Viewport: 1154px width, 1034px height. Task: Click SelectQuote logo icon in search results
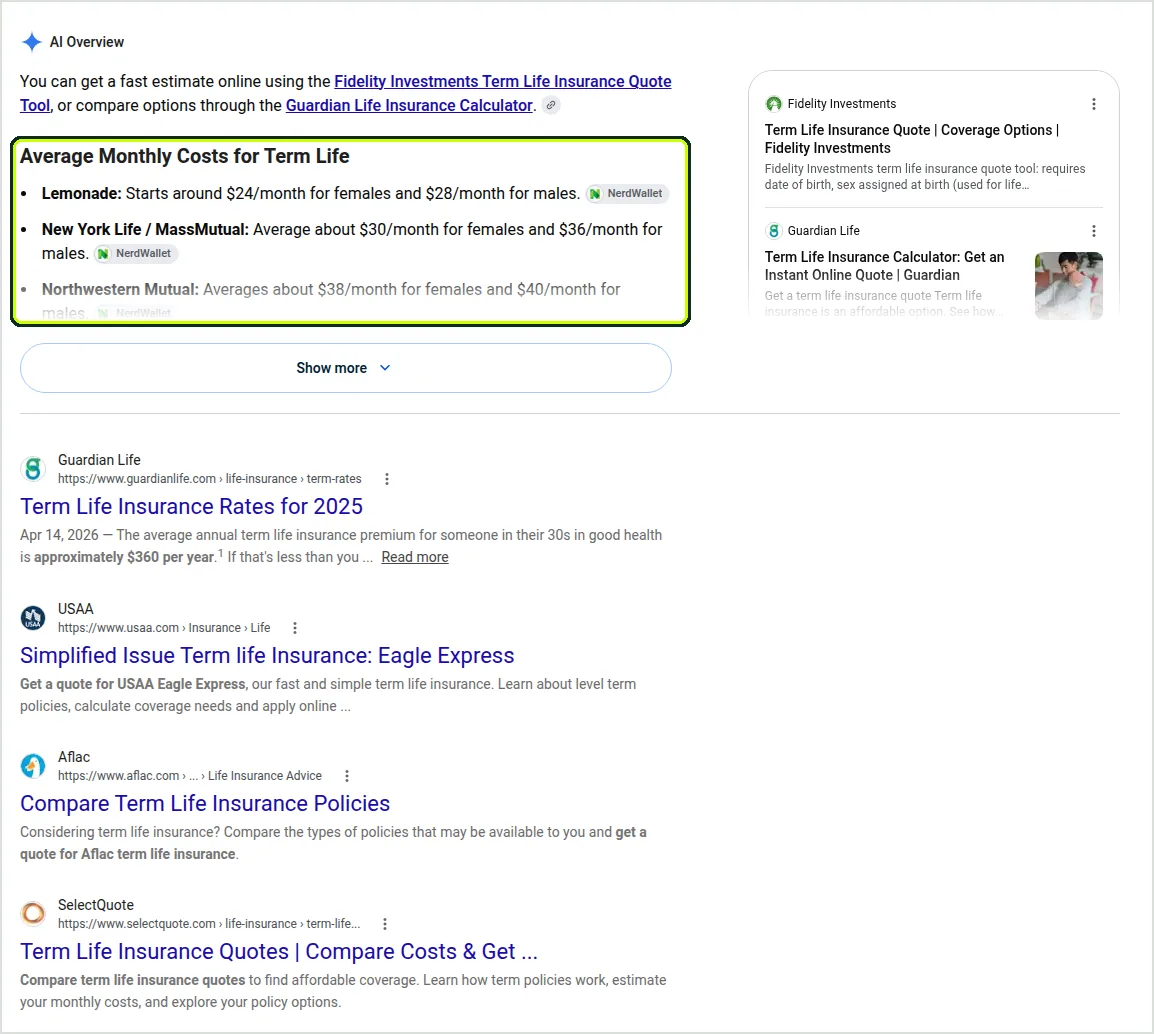pyautogui.click(x=32, y=914)
